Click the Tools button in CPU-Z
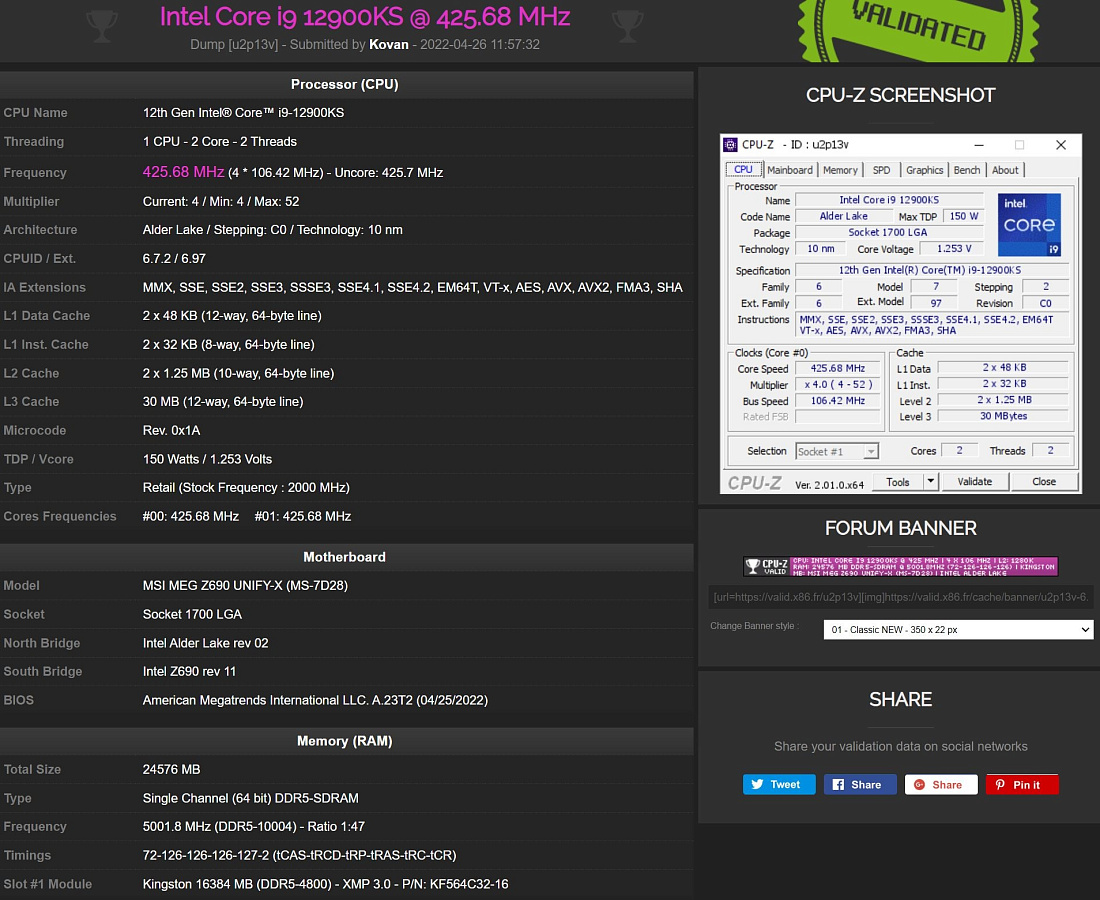This screenshot has height=900, width=1100. [897, 481]
